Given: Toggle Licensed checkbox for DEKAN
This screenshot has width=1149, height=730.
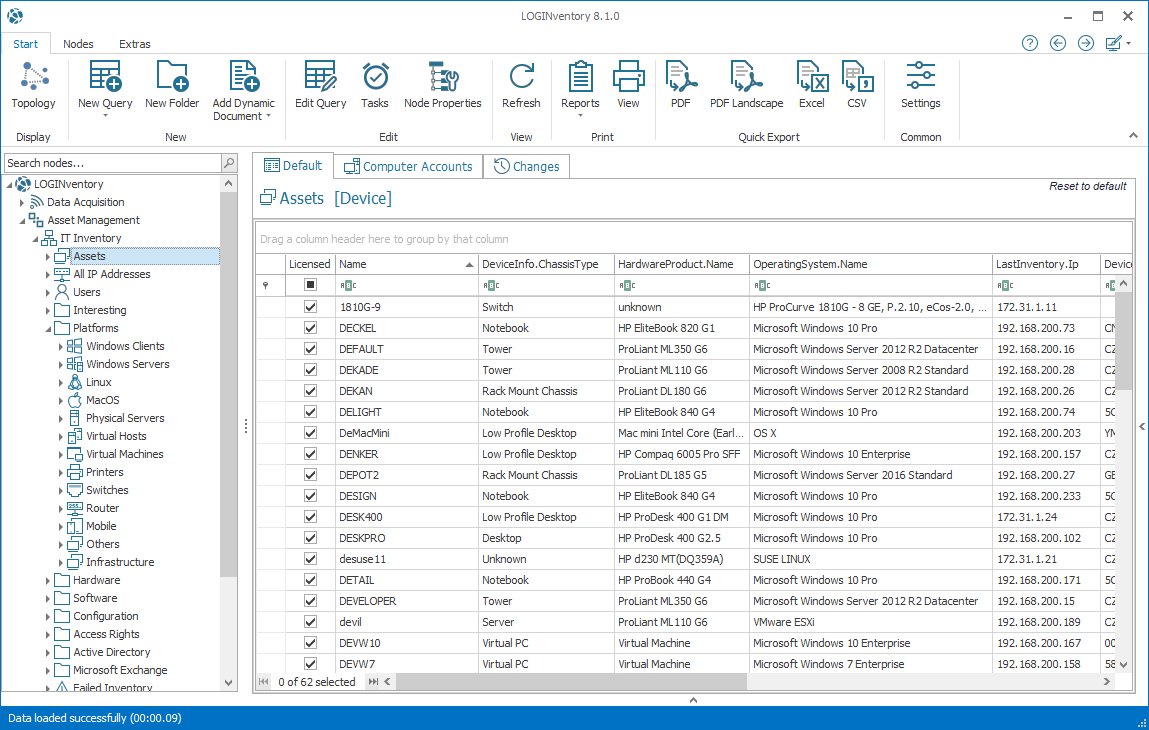Looking at the screenshot, I should click(x=311, y=391).
